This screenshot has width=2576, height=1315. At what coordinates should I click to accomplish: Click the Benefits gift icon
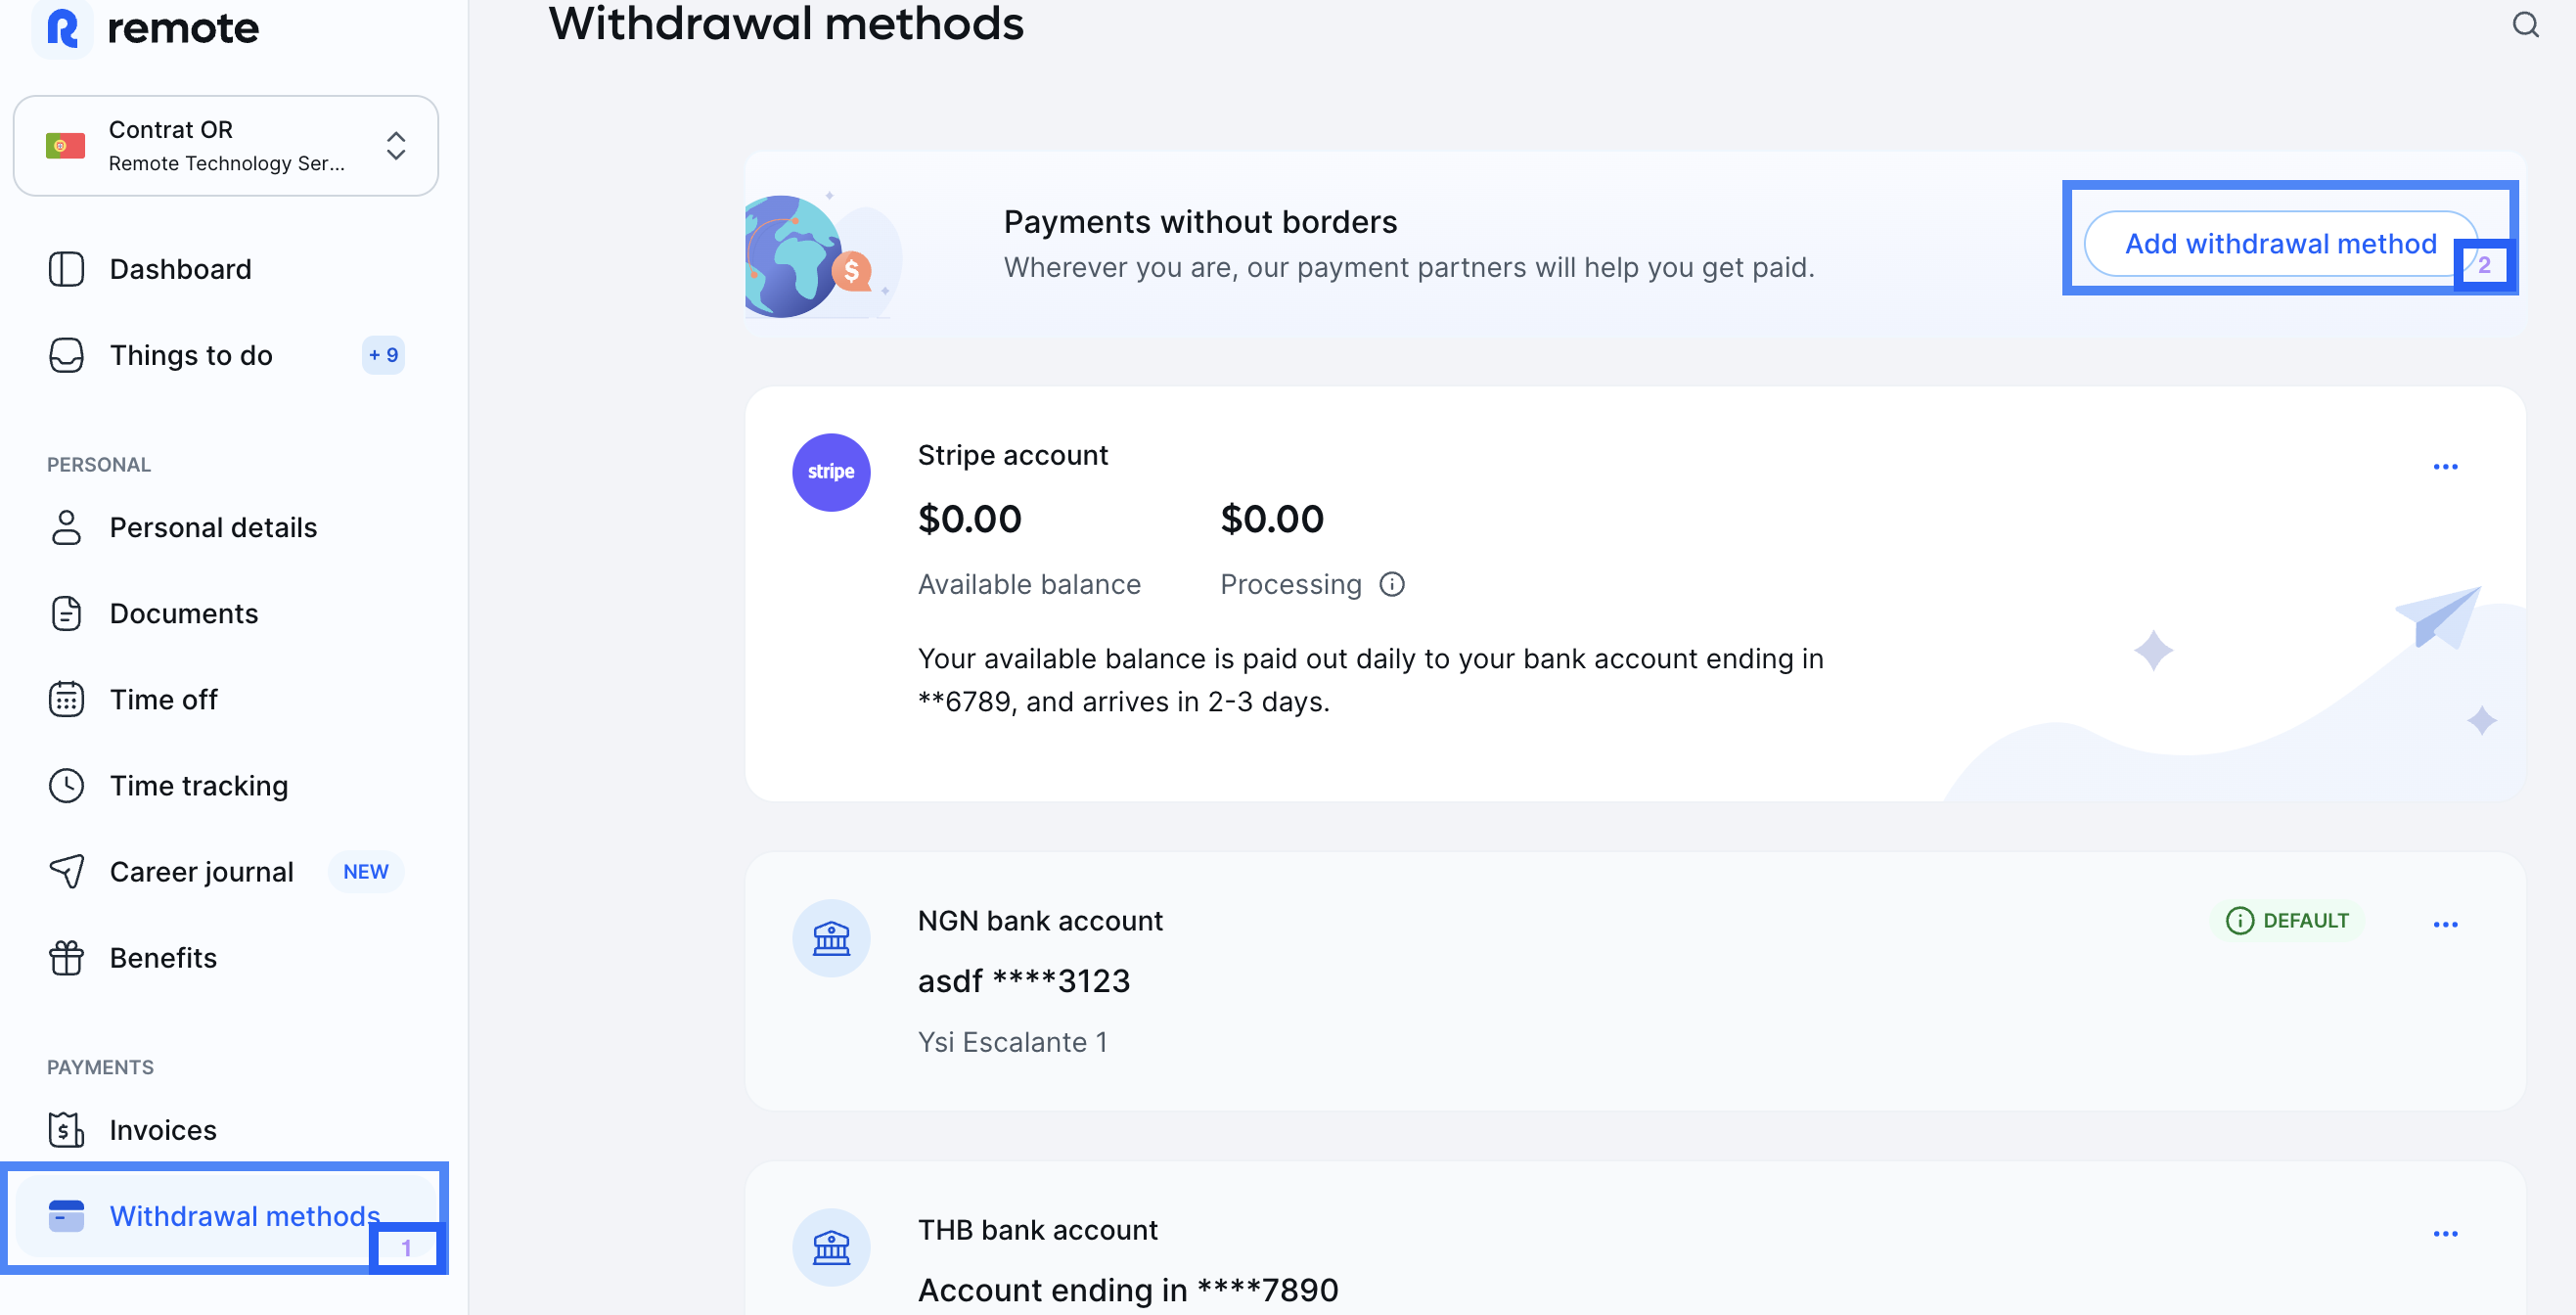(66, 957)
